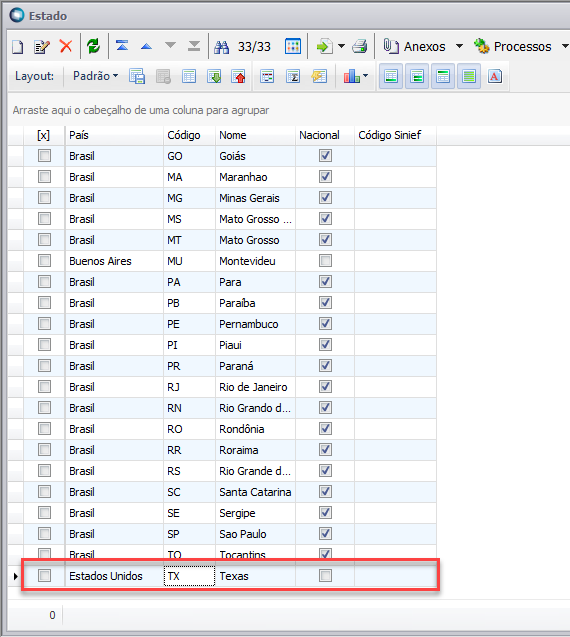
Task: Click the printer icon
Action: 360,46
